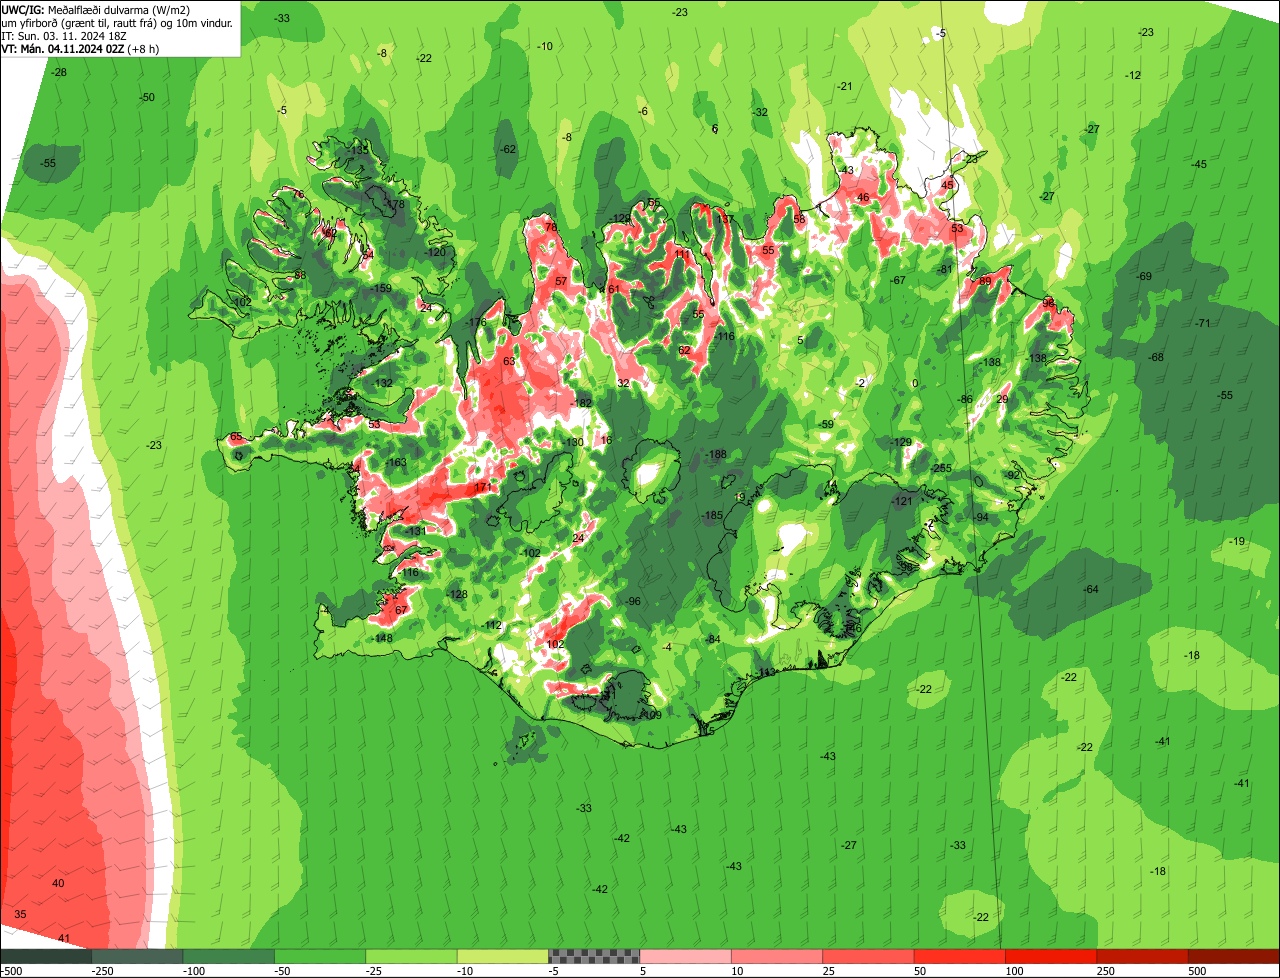Click the -69 value over the eastern sea
Viewport: 1280px width, 978px height.
[1144, 276]
